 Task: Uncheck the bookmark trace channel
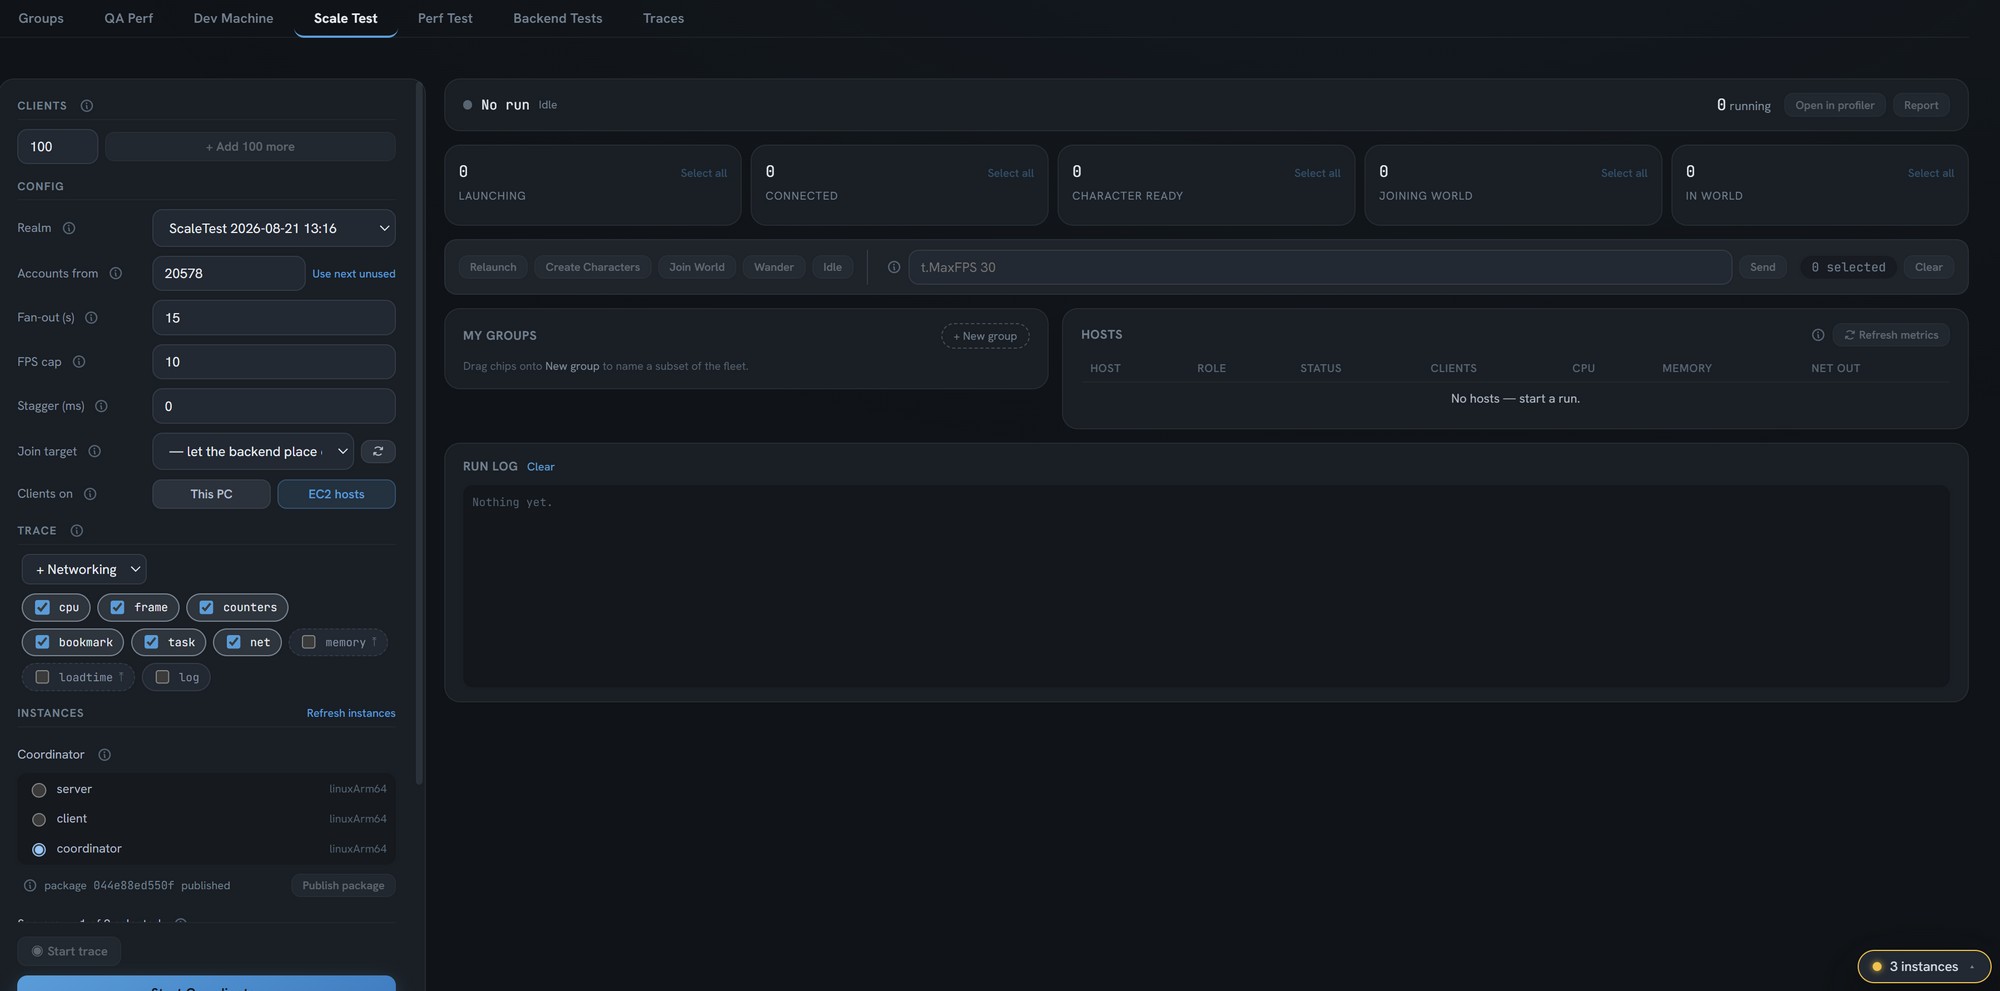(42, 642)
